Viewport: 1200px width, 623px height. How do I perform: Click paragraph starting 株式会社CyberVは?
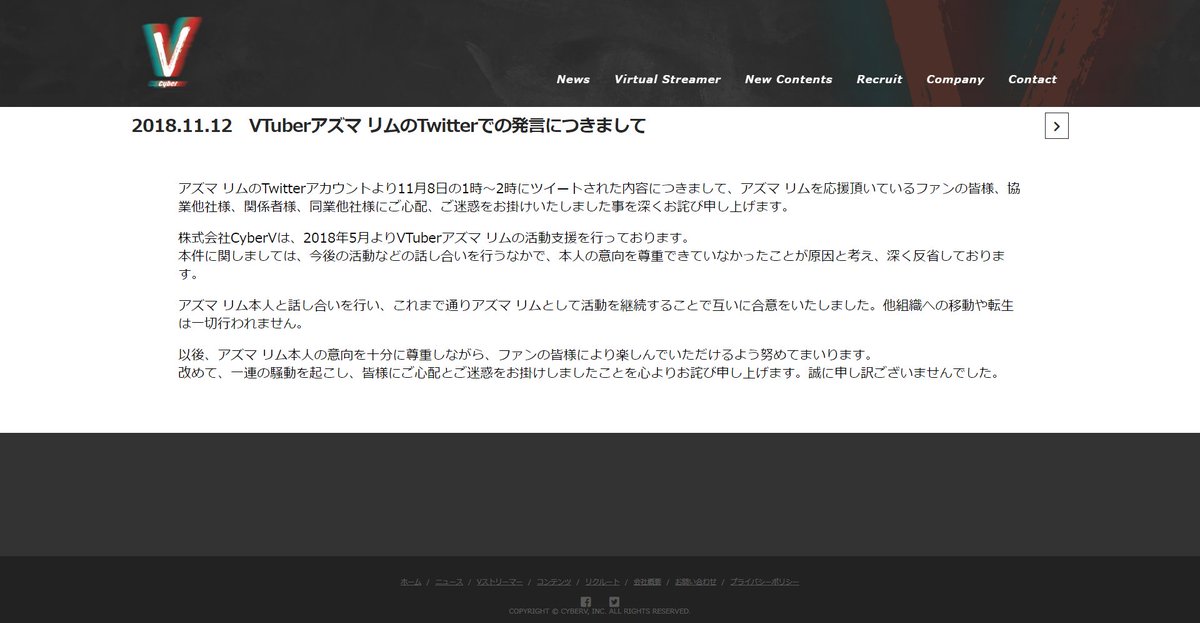592,255
